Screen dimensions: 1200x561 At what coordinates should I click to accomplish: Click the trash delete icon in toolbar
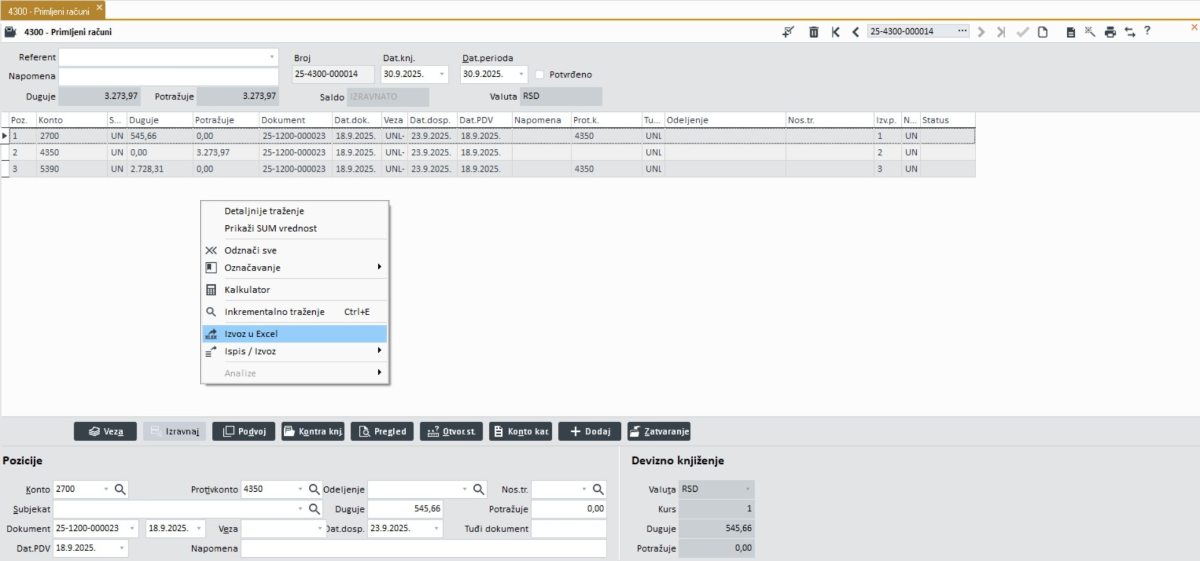coord(813,32)
